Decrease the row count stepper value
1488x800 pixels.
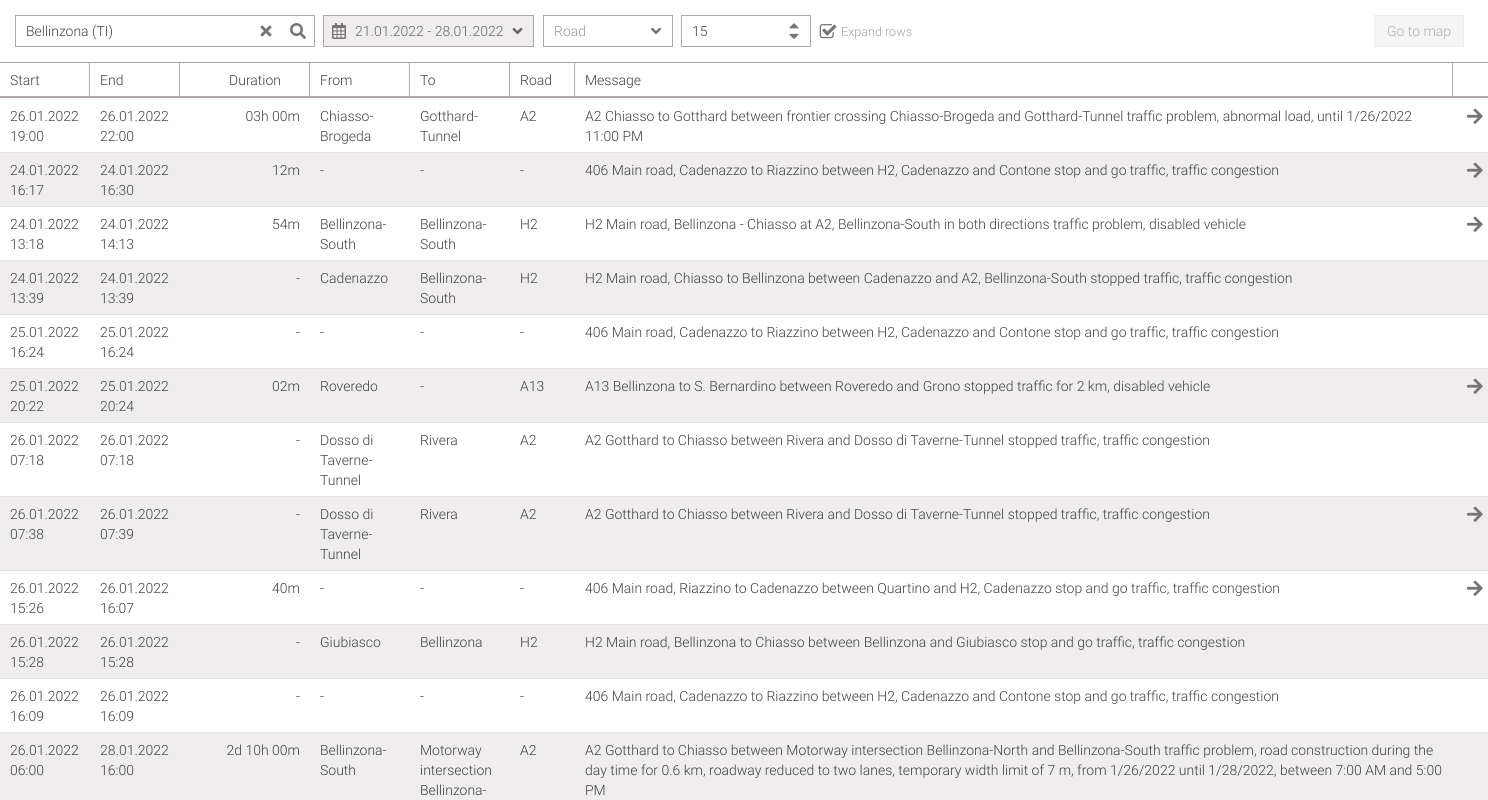[x=794, y=37]
